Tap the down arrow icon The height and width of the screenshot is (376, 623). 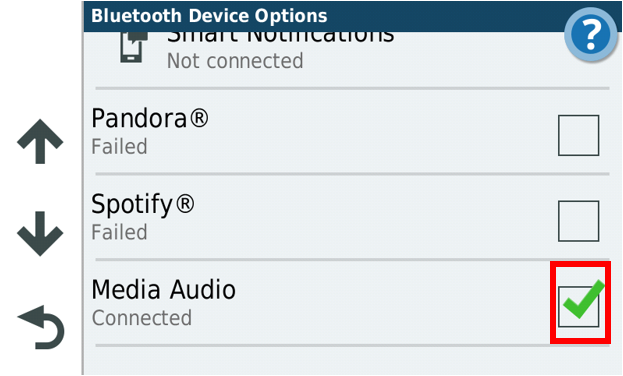[40, 234]
